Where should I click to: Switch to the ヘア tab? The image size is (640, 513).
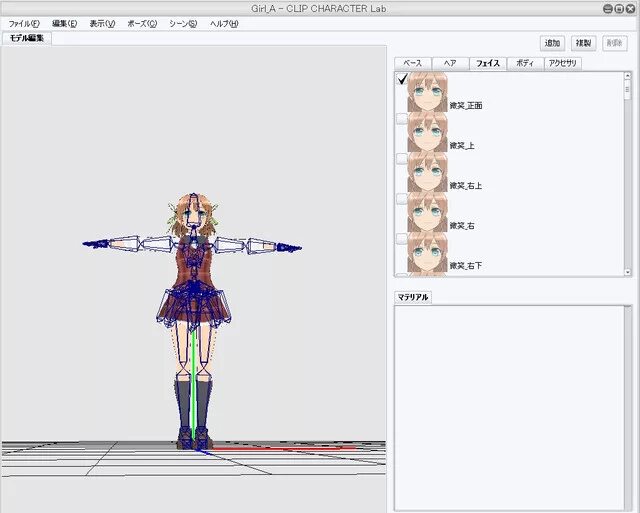tap(450, 63)
